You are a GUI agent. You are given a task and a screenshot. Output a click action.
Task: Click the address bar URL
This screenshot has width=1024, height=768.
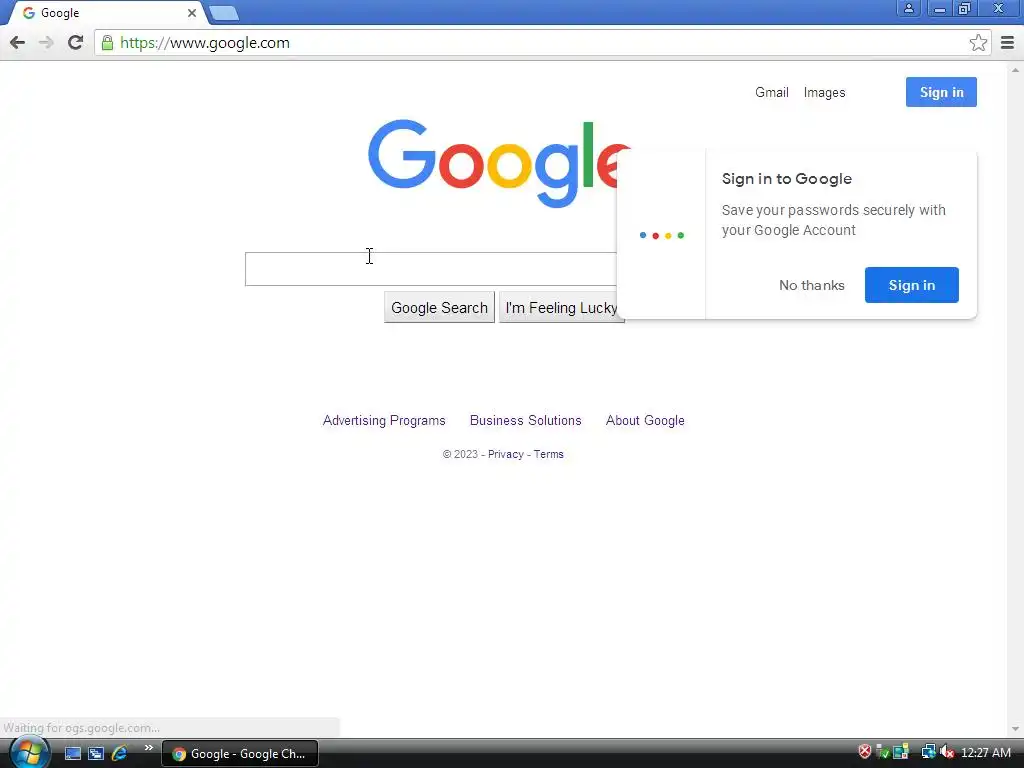(x=204, y=43)
